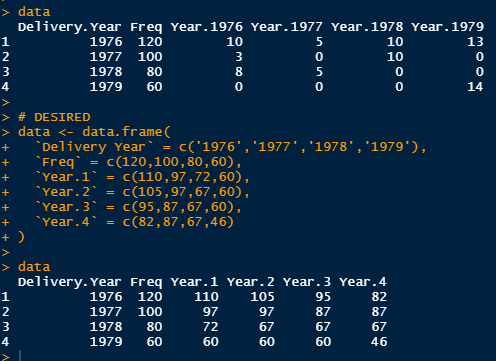Viewport: 496px width, 361px height.
Task: Click the Year.4 header in printed table
Action: coord(363,282)
